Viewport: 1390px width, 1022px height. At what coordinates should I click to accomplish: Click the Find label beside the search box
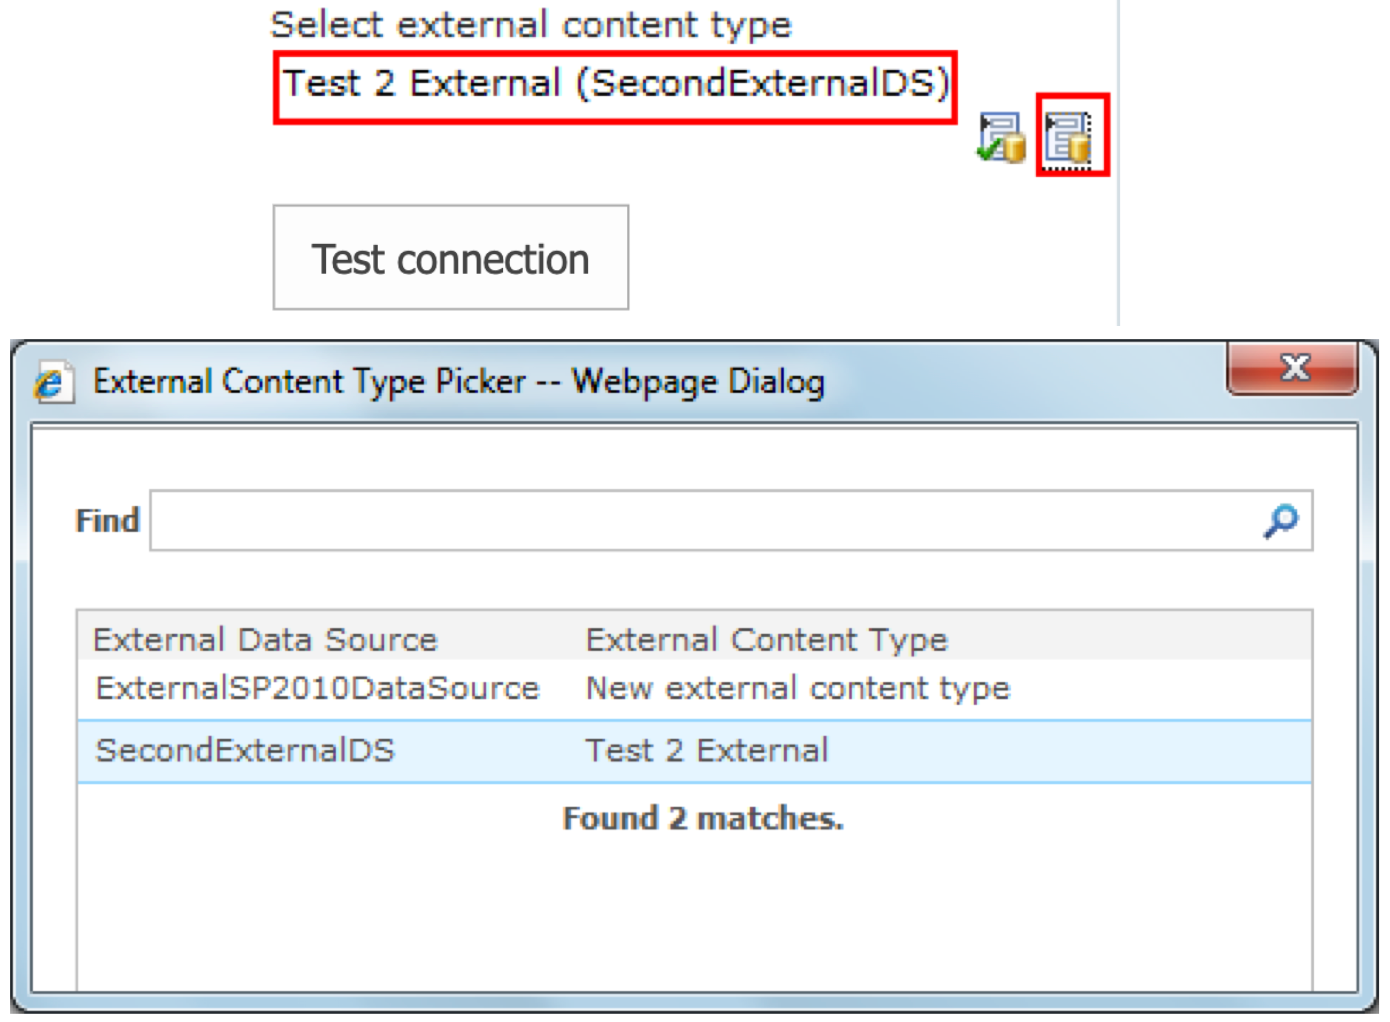point(107,521)
